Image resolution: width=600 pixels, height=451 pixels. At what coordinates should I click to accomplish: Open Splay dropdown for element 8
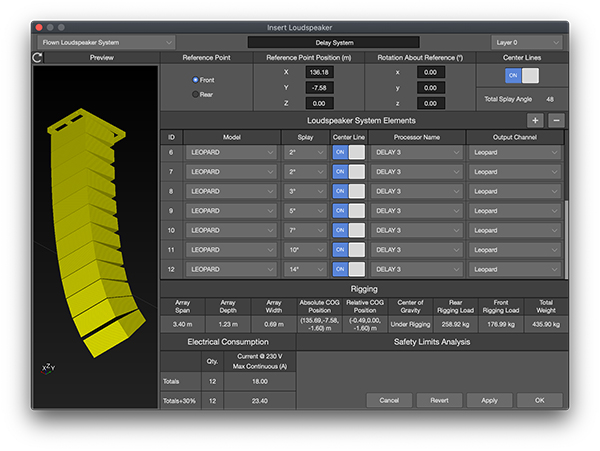[x=305, y=191]
